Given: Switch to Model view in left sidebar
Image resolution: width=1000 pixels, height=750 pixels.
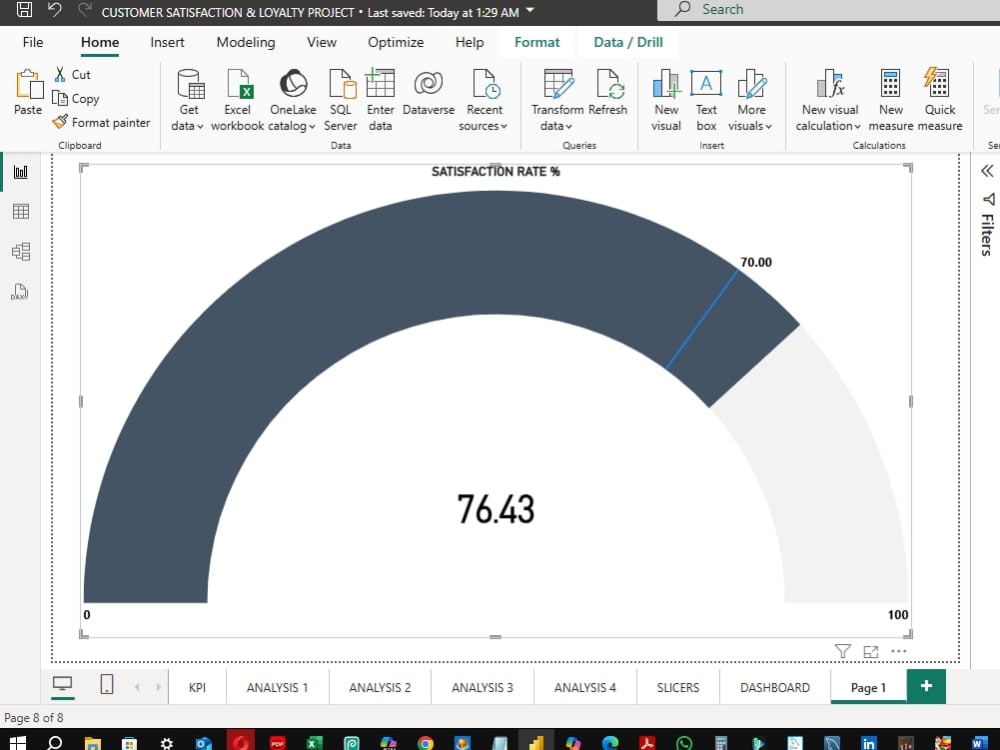Looking at the screenshot, I should point(20,251).
